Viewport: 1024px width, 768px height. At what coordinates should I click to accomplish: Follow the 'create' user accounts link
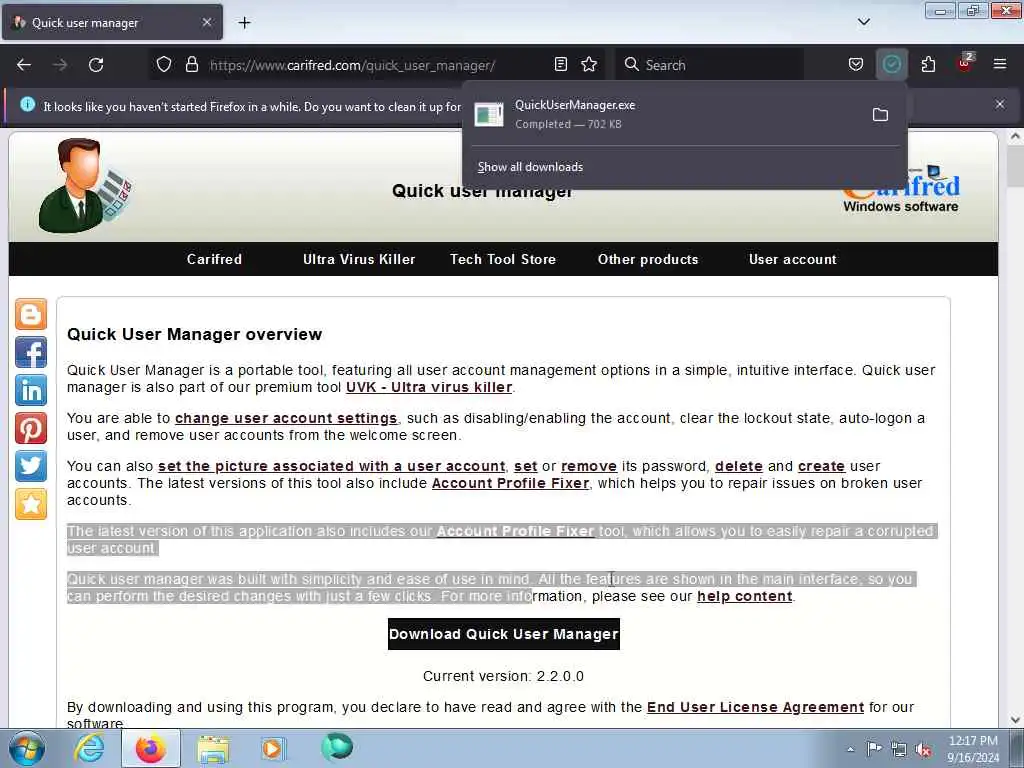click(822, 466)
